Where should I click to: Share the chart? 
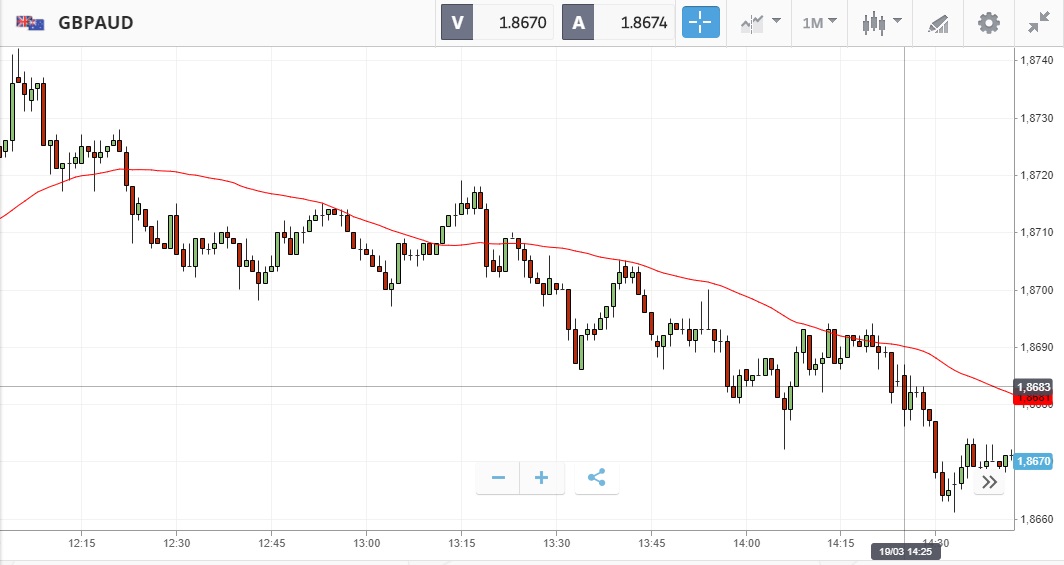597,478
